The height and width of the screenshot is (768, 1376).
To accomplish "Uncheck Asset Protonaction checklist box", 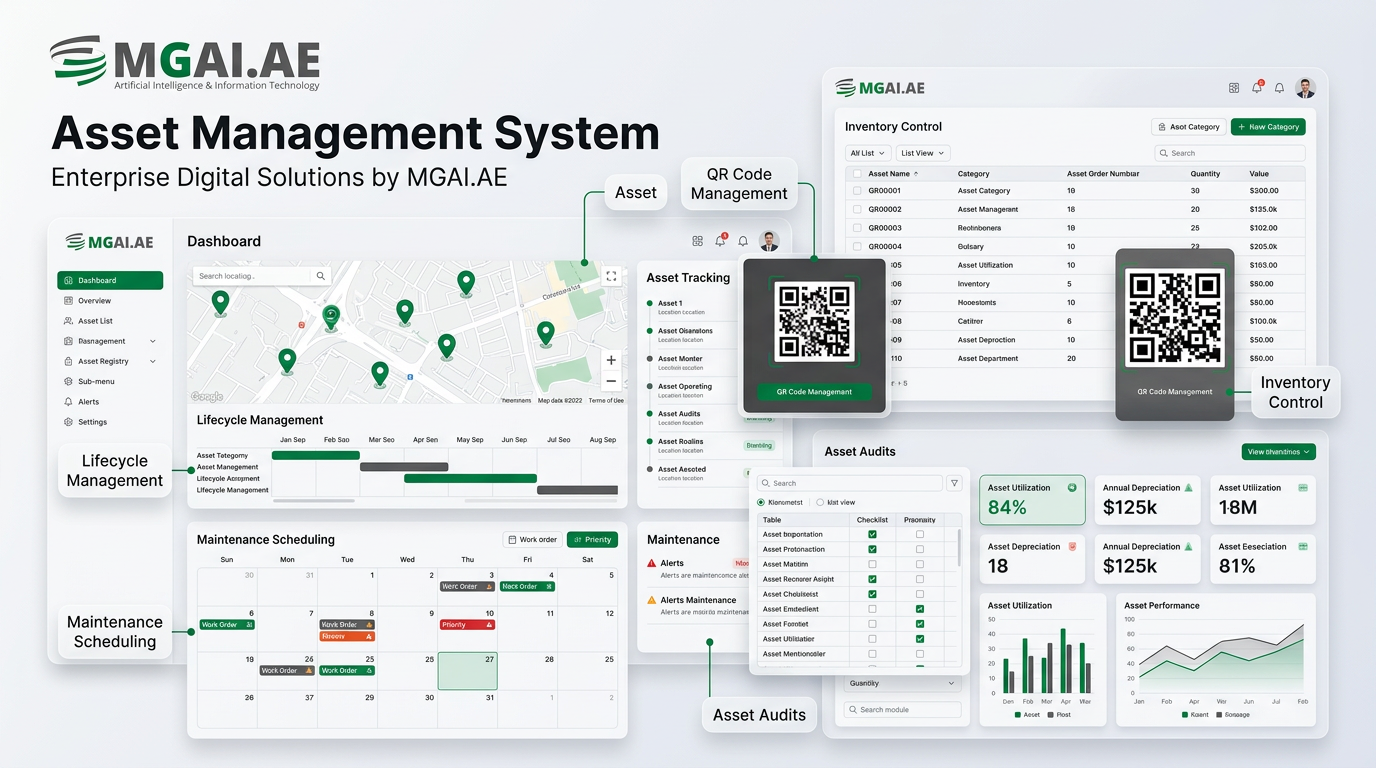I will 872,549.
